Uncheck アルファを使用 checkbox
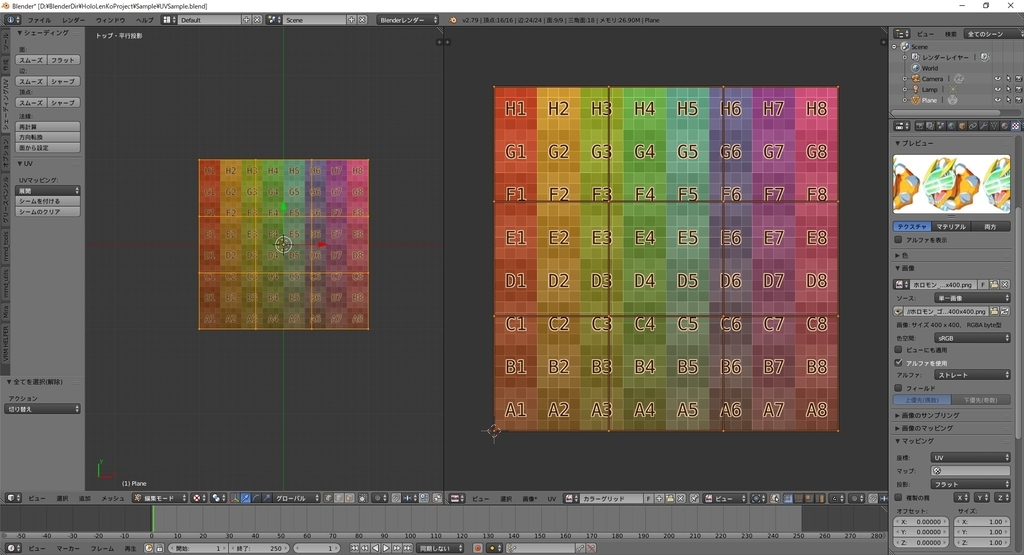The width and height of the screenshot is (1024, 555). coord(899,362)
